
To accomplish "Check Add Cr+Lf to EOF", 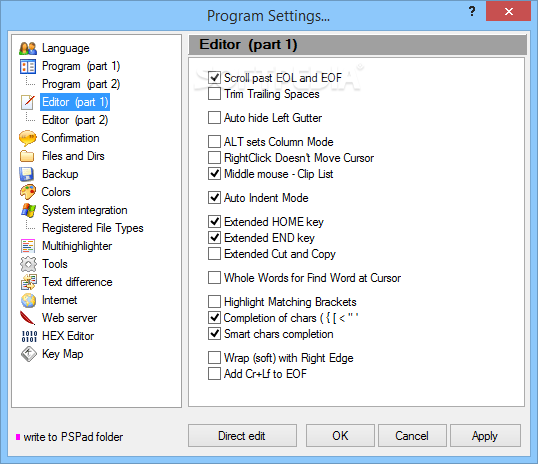I will point(214,374).
